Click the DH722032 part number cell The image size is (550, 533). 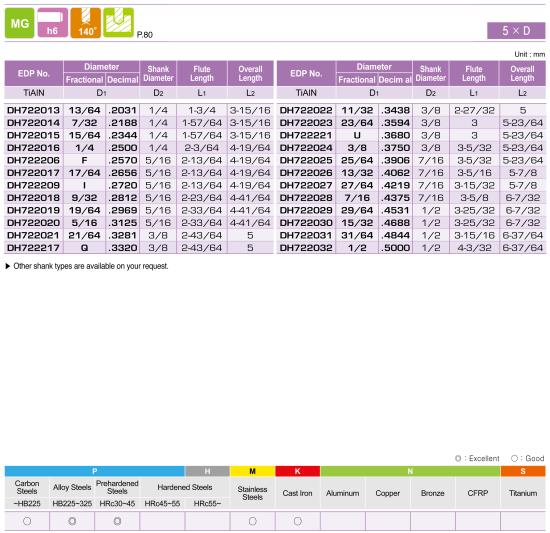(x=306, y=248)
